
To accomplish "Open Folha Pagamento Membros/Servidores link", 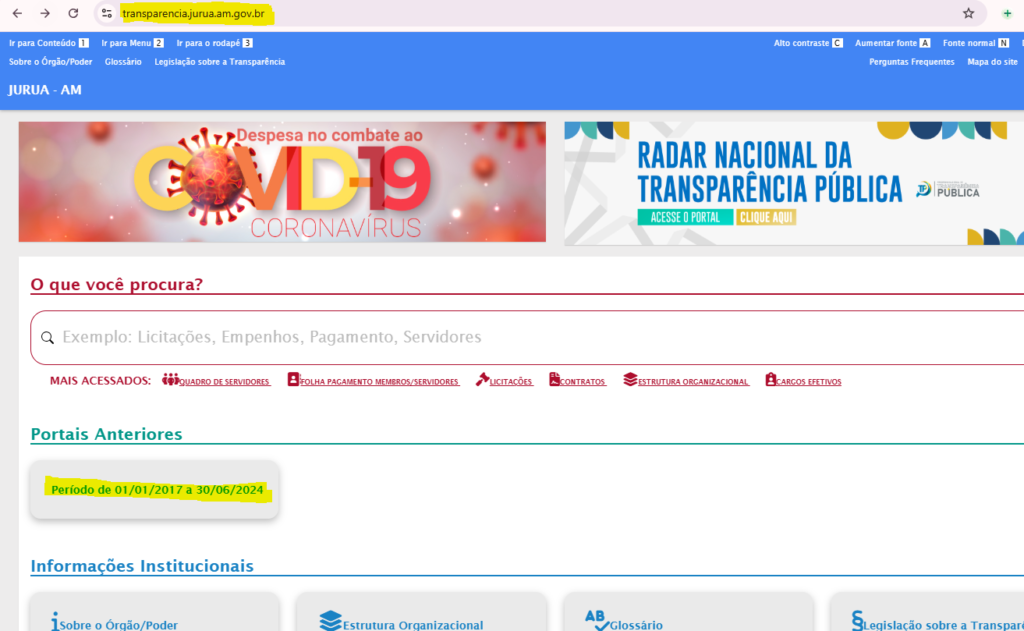I will pos(379,381).
